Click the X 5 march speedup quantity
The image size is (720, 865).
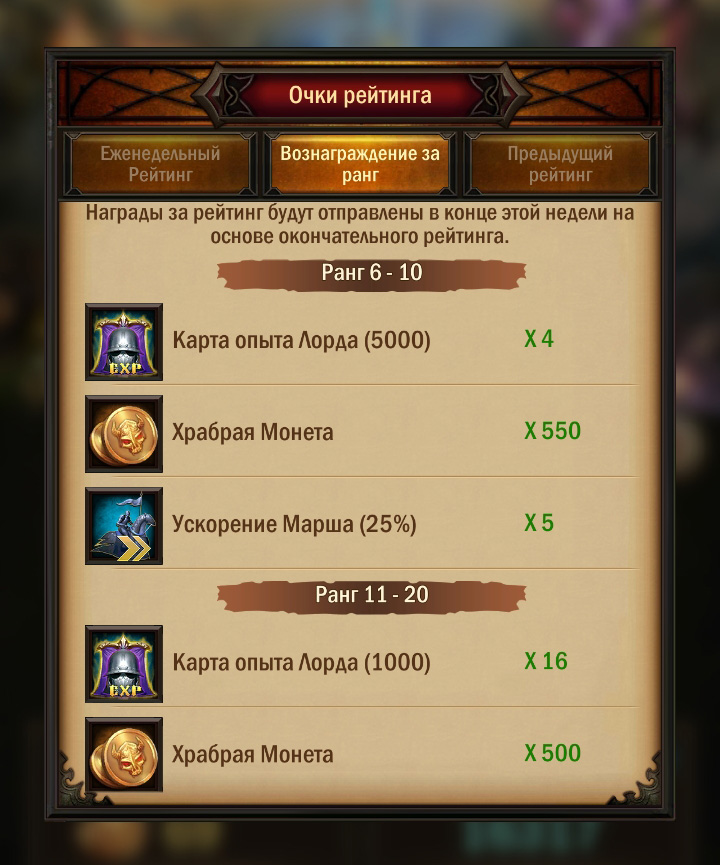click(x=538, y=523)
